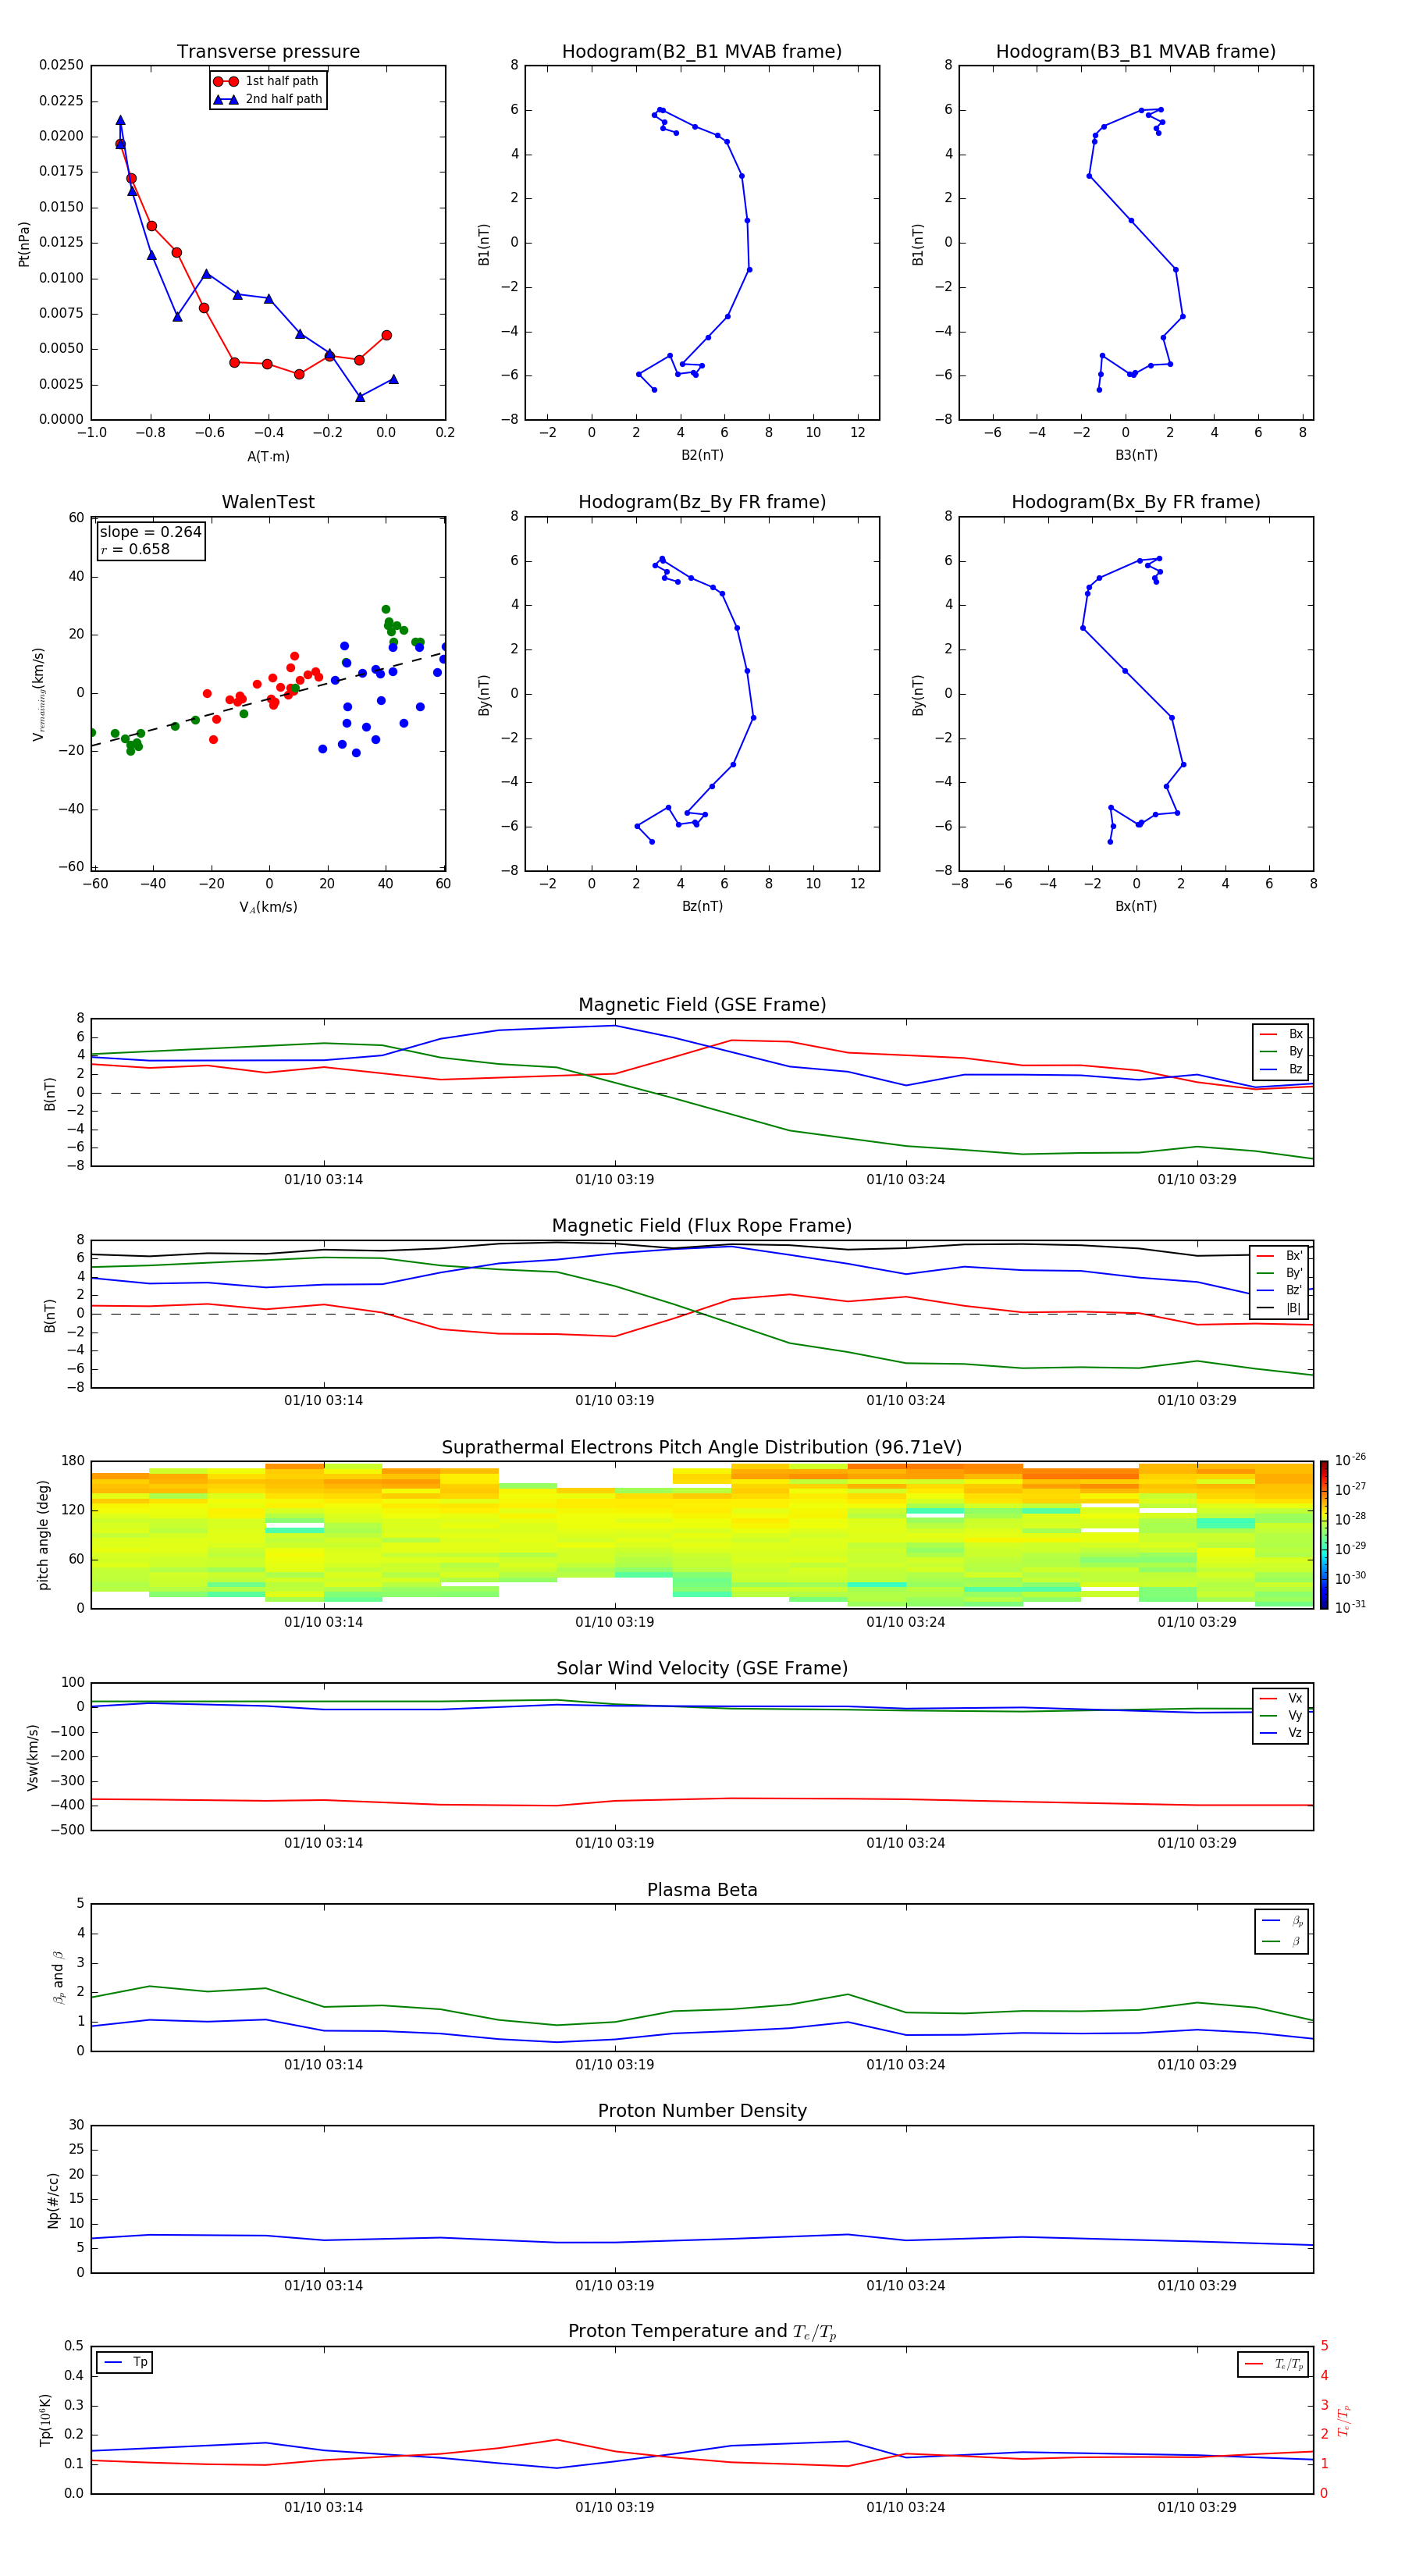Click the "Tp(10^6K)" y-axis label
Screen dimensions: 1405x2576
45,2420
